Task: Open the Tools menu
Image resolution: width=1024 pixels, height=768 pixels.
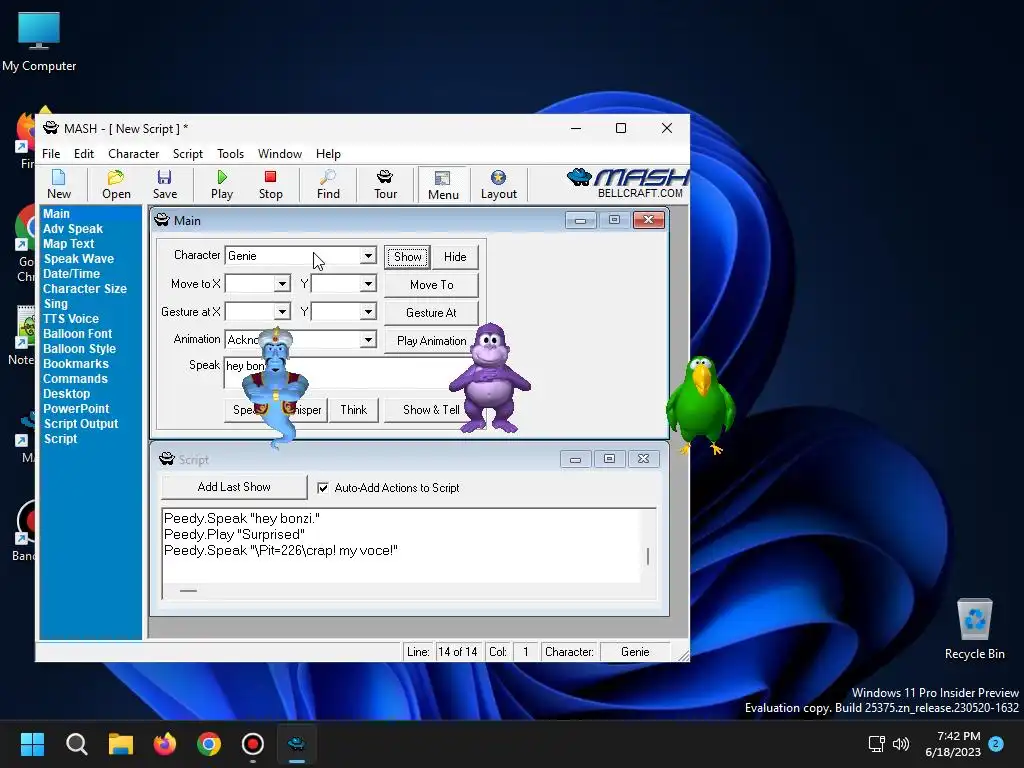Action: (230, 153)
